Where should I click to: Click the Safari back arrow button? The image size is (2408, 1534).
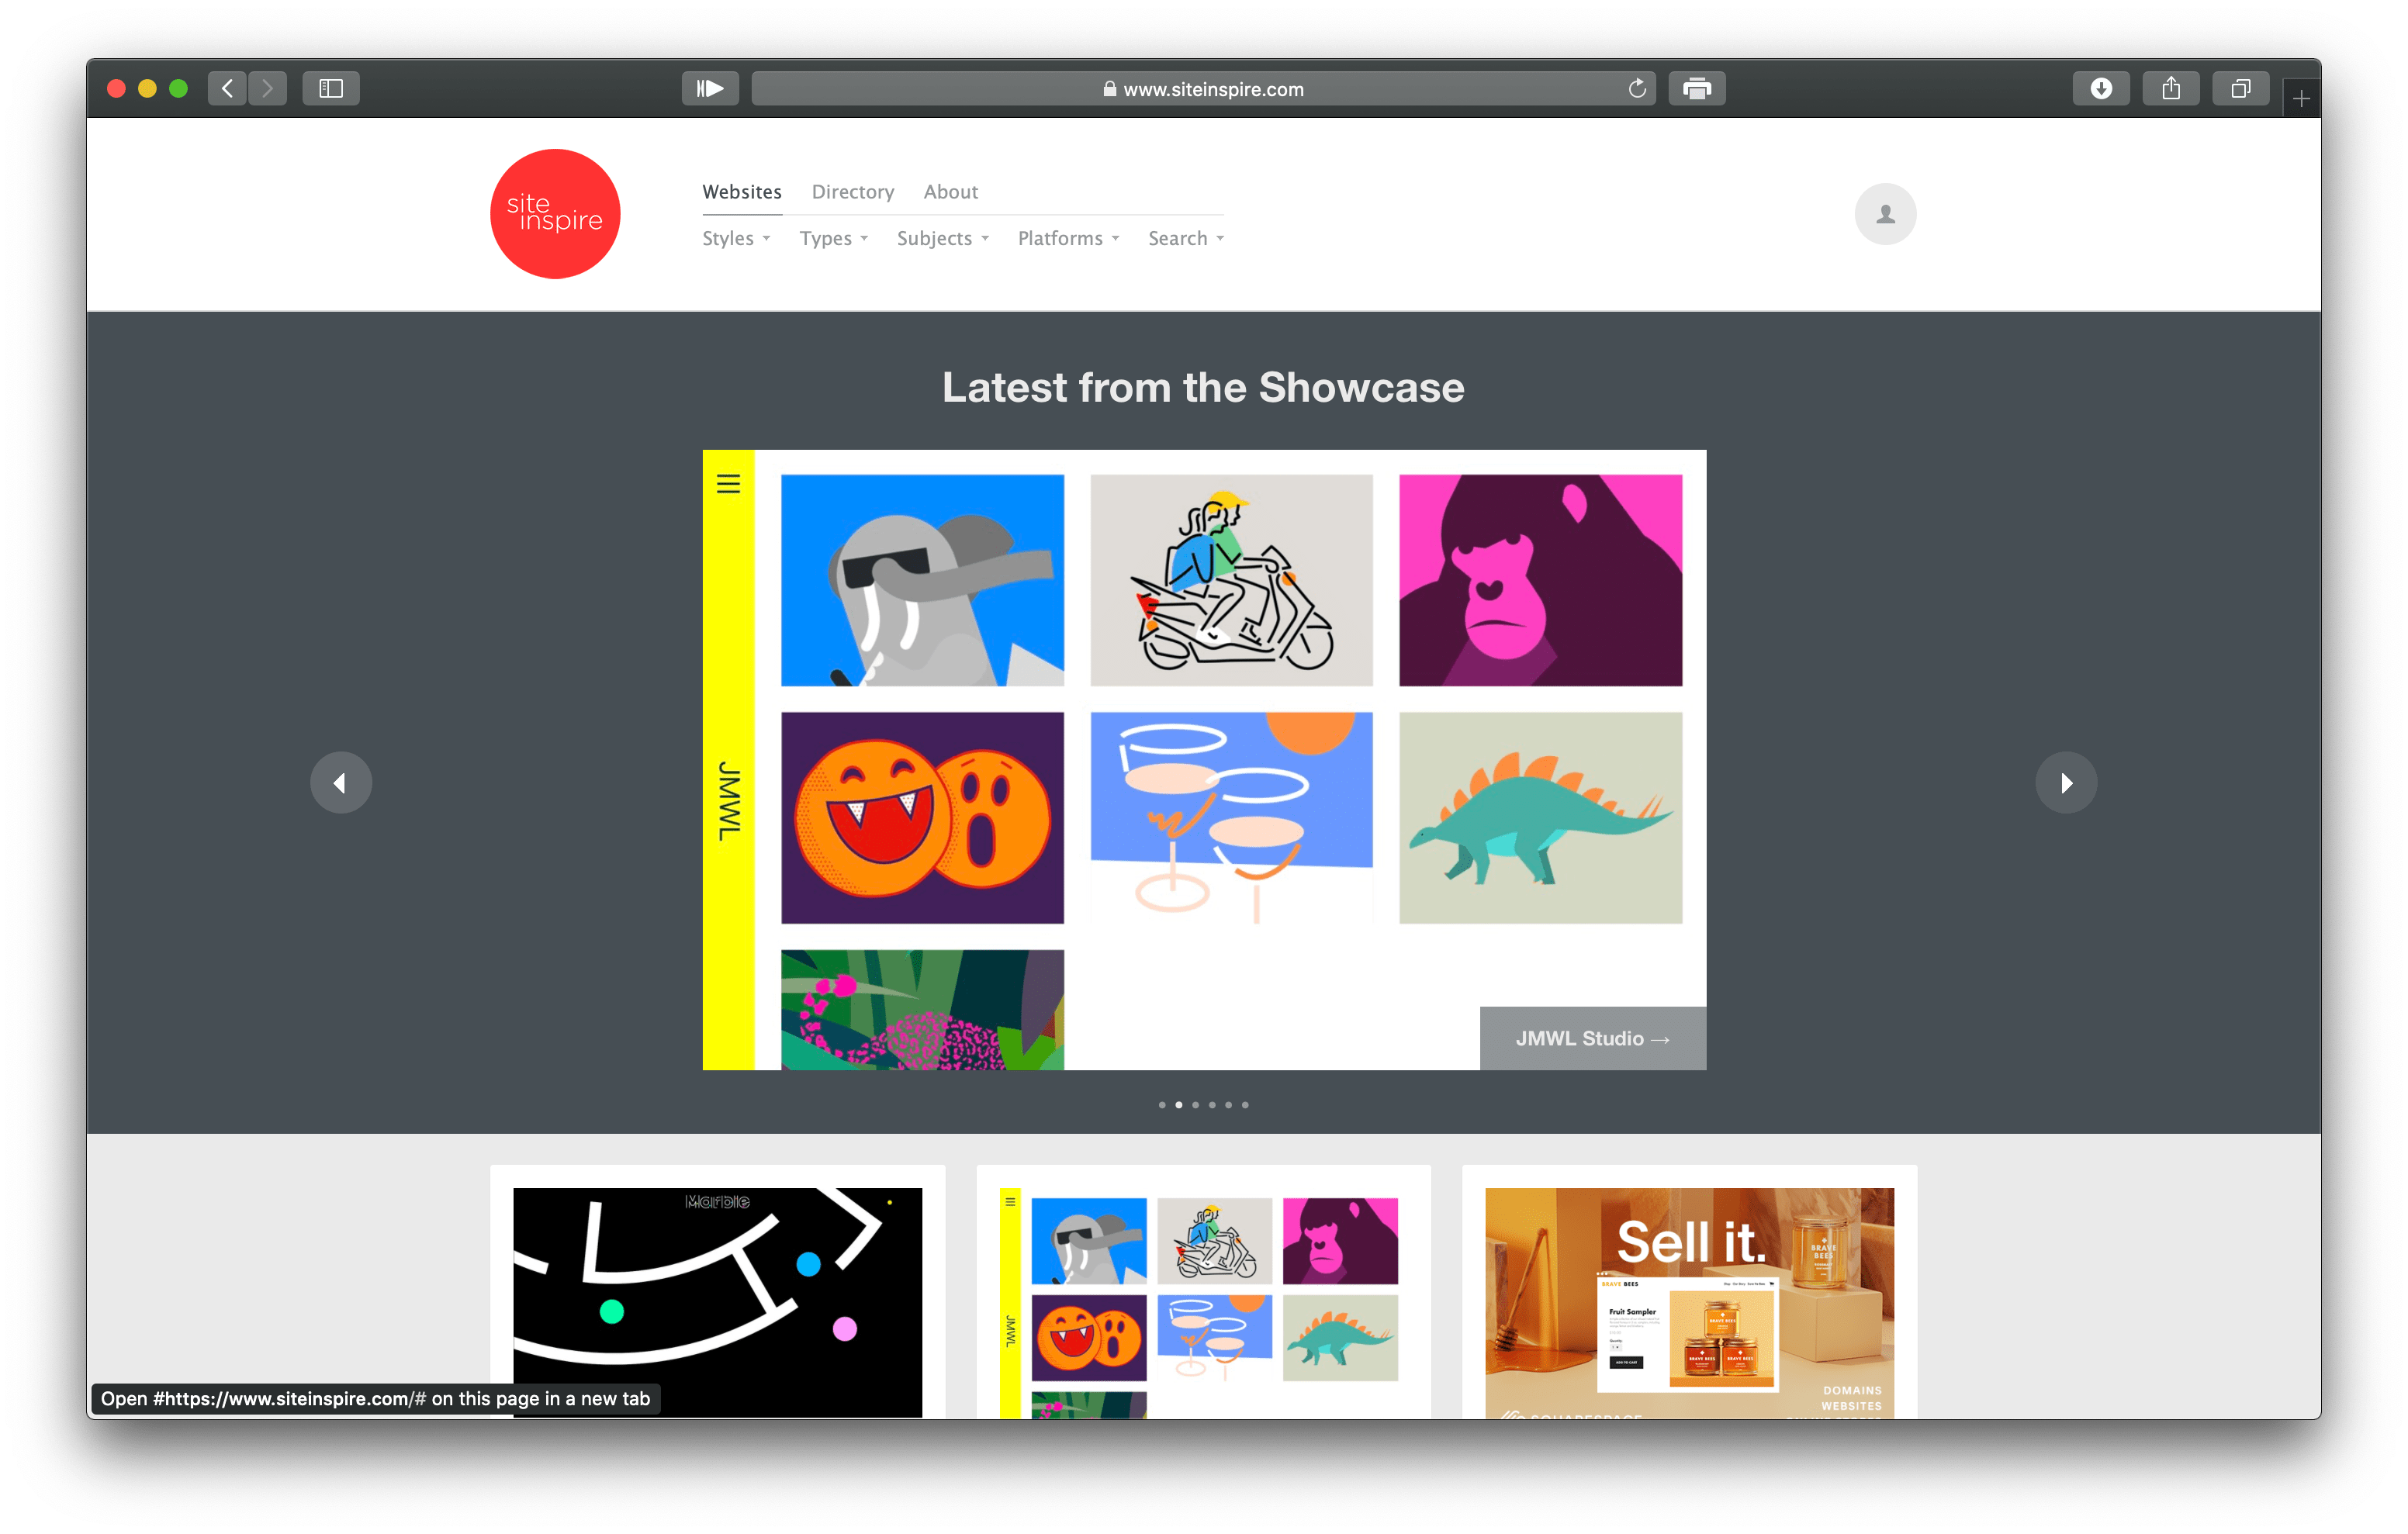tap(227, 88)
